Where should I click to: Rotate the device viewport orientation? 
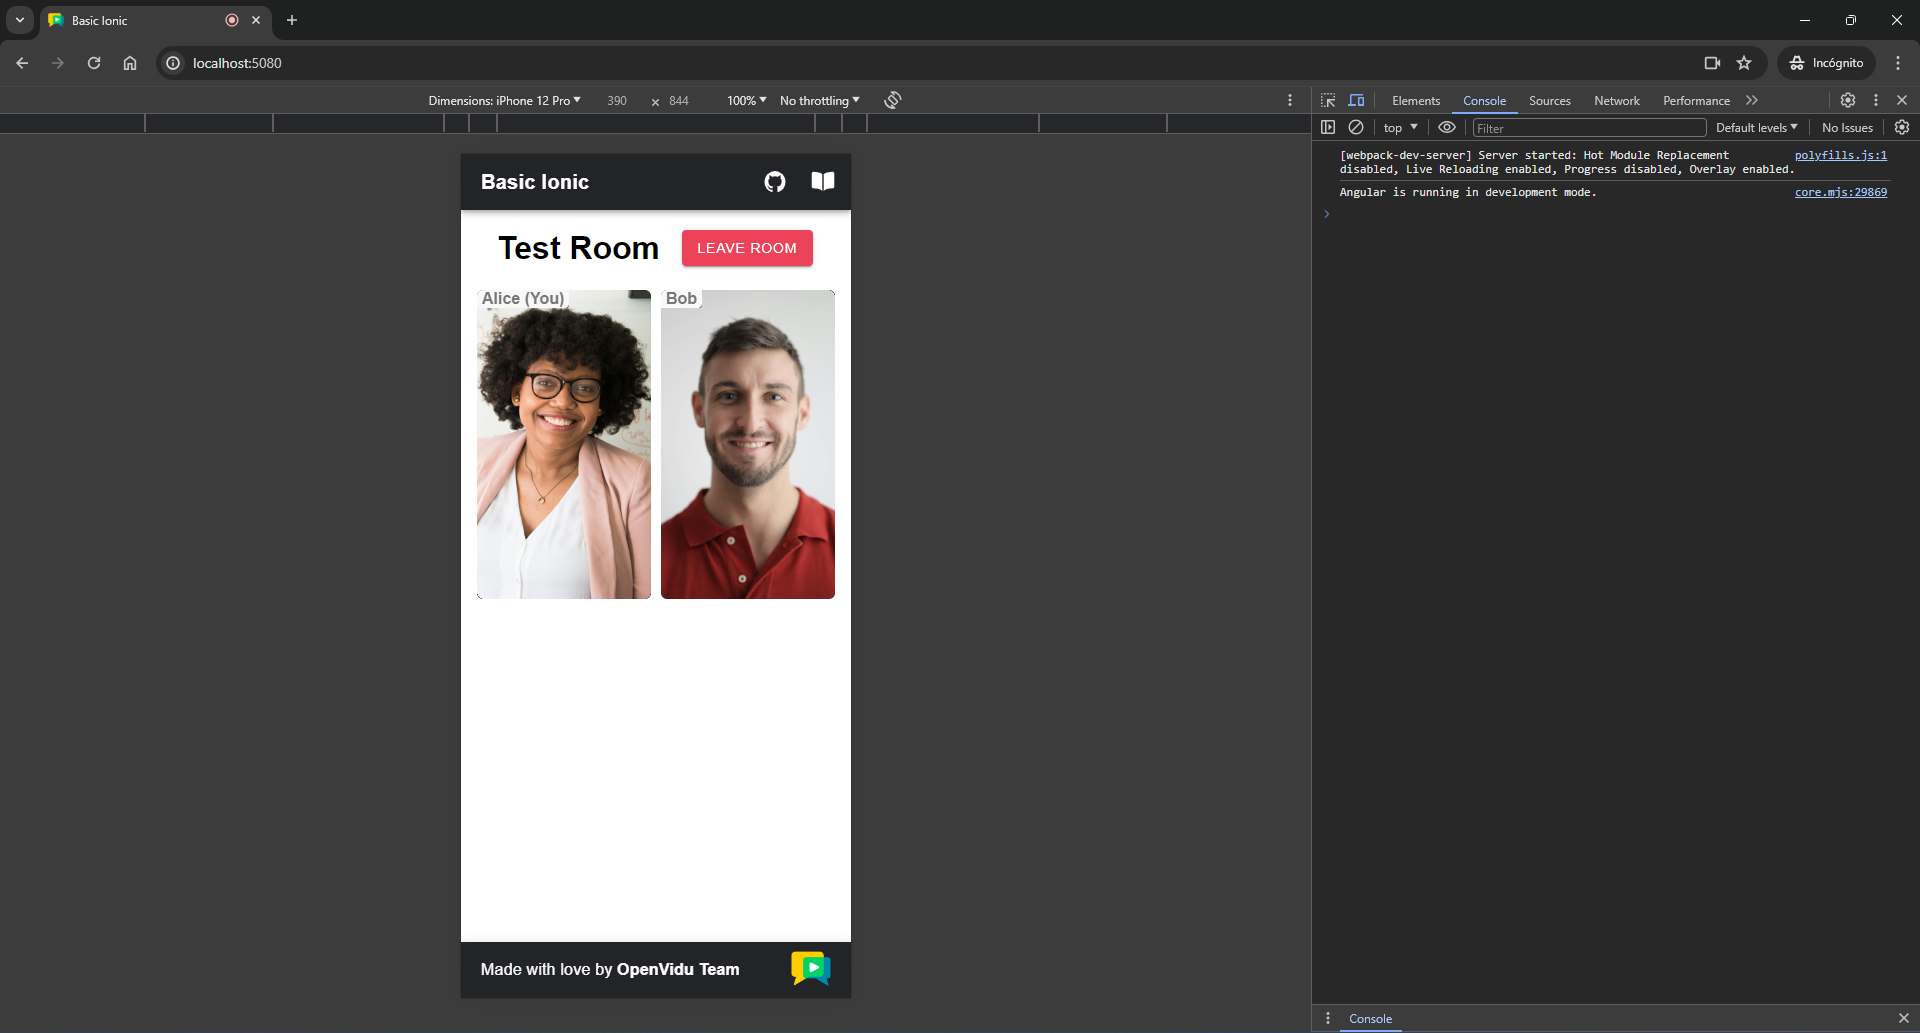pyautogui.click(x=893, y=100)
